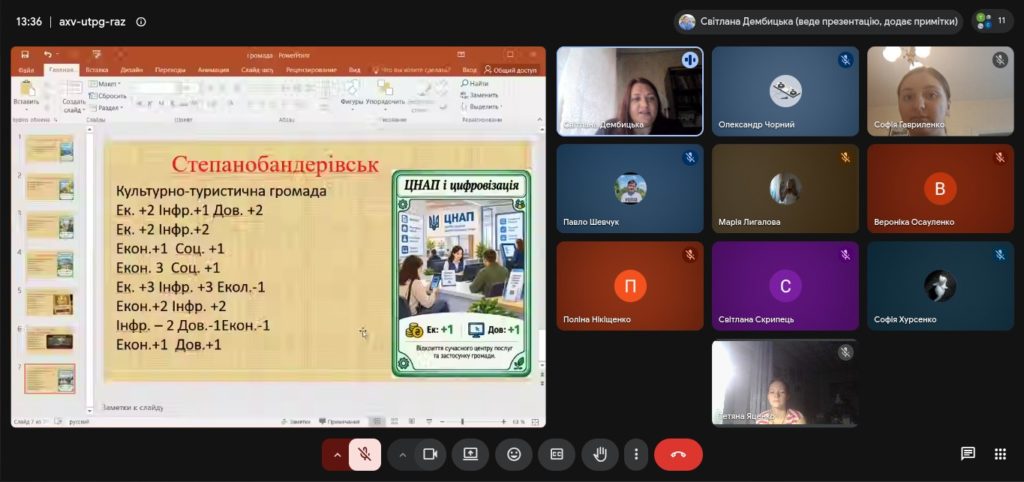Switch to the Вставка ribbon tab
This screenshot has width=1024, height=482.
coord(97,70)
